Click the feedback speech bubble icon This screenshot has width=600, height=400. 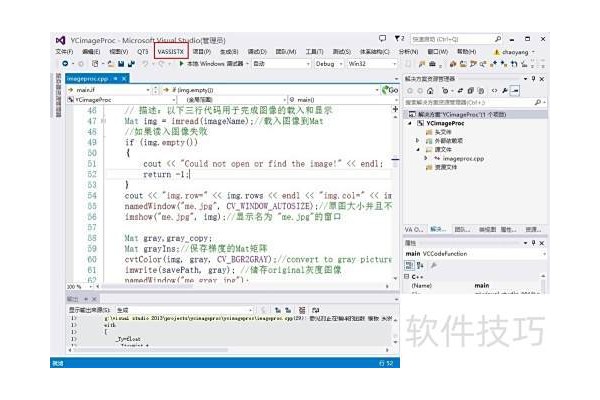382,38
